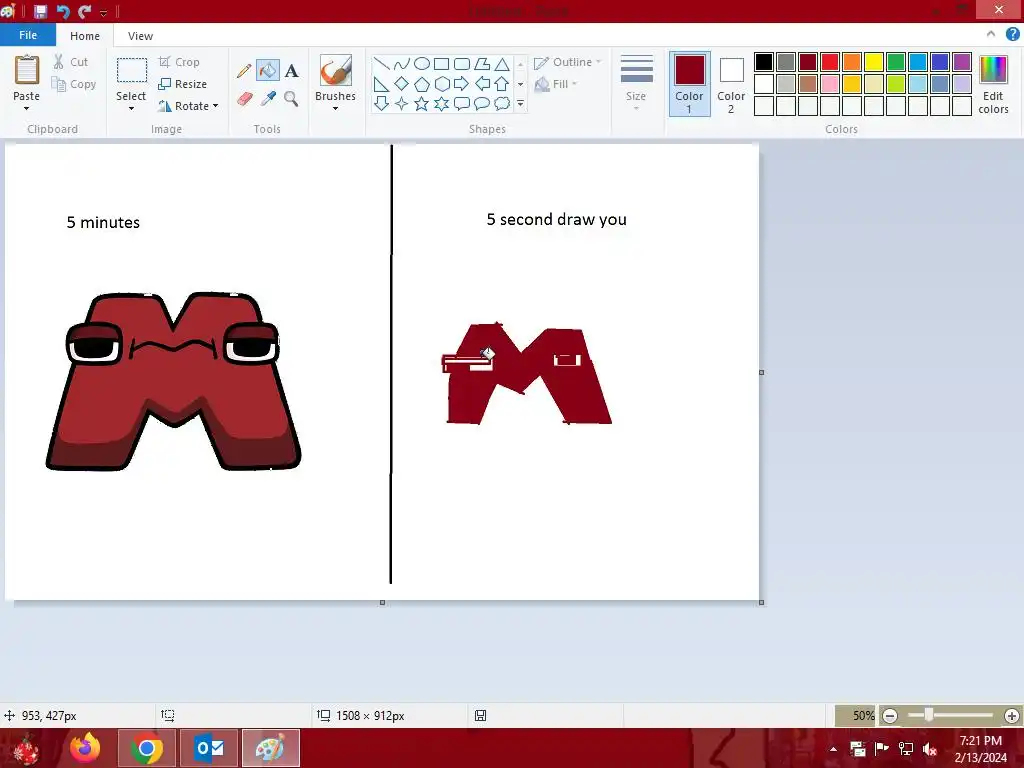
Task: Click the Save icon in title bar
Action: coord(40,11)
